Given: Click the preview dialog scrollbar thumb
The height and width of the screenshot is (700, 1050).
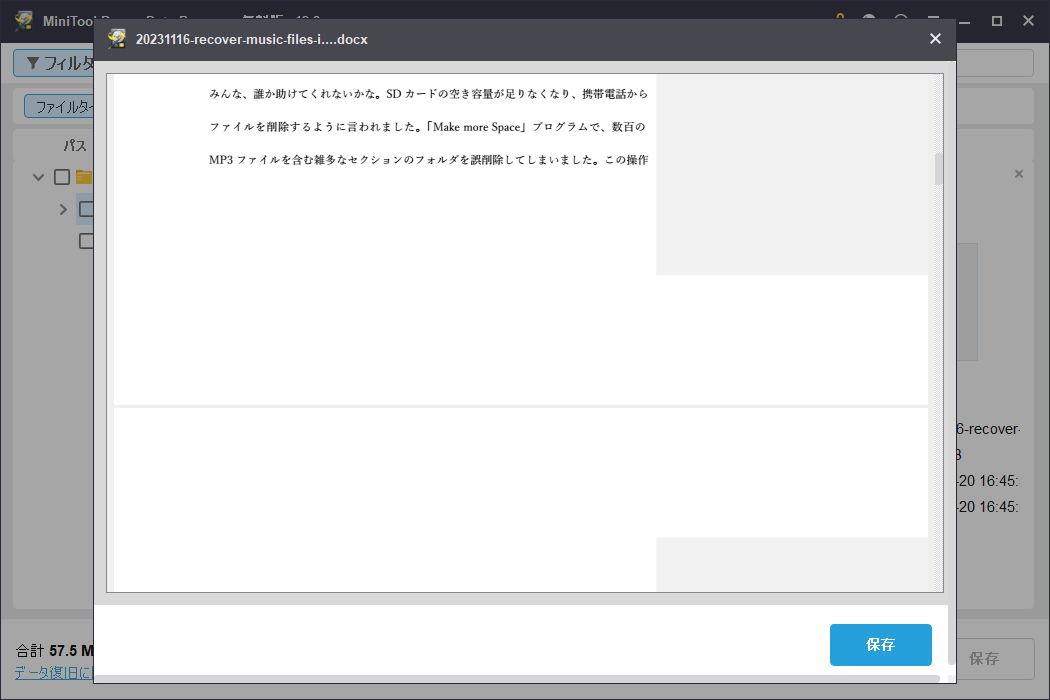Looking at the screenshot, I should (x=938, y=170).
